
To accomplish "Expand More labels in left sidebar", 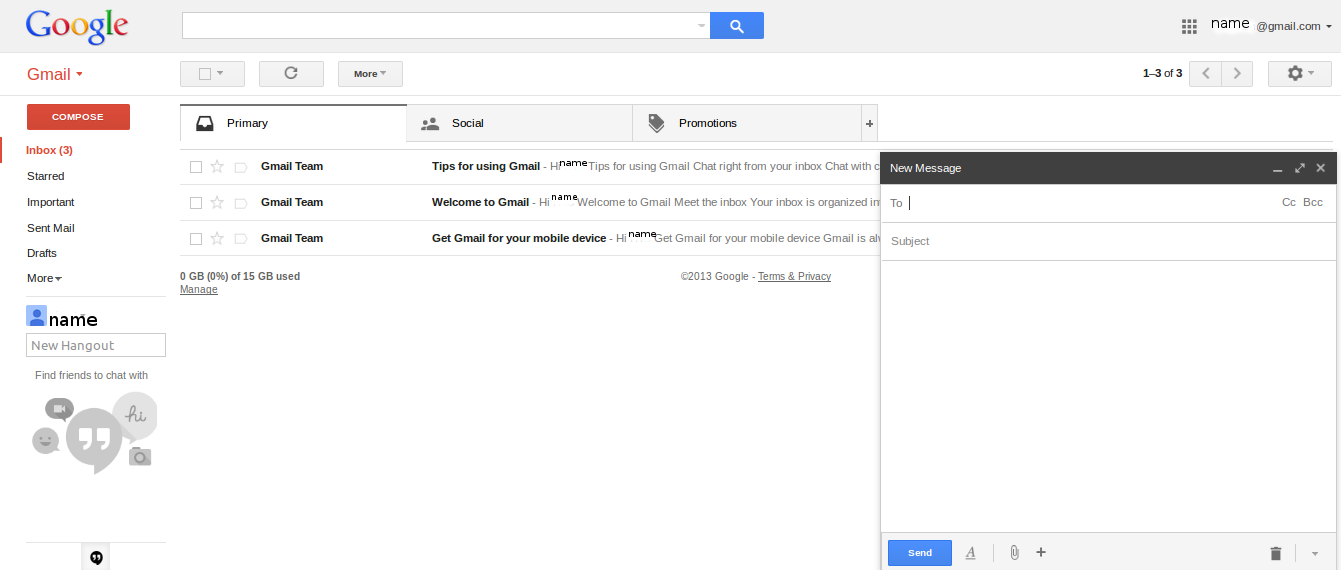I will [x=44, y=278].
